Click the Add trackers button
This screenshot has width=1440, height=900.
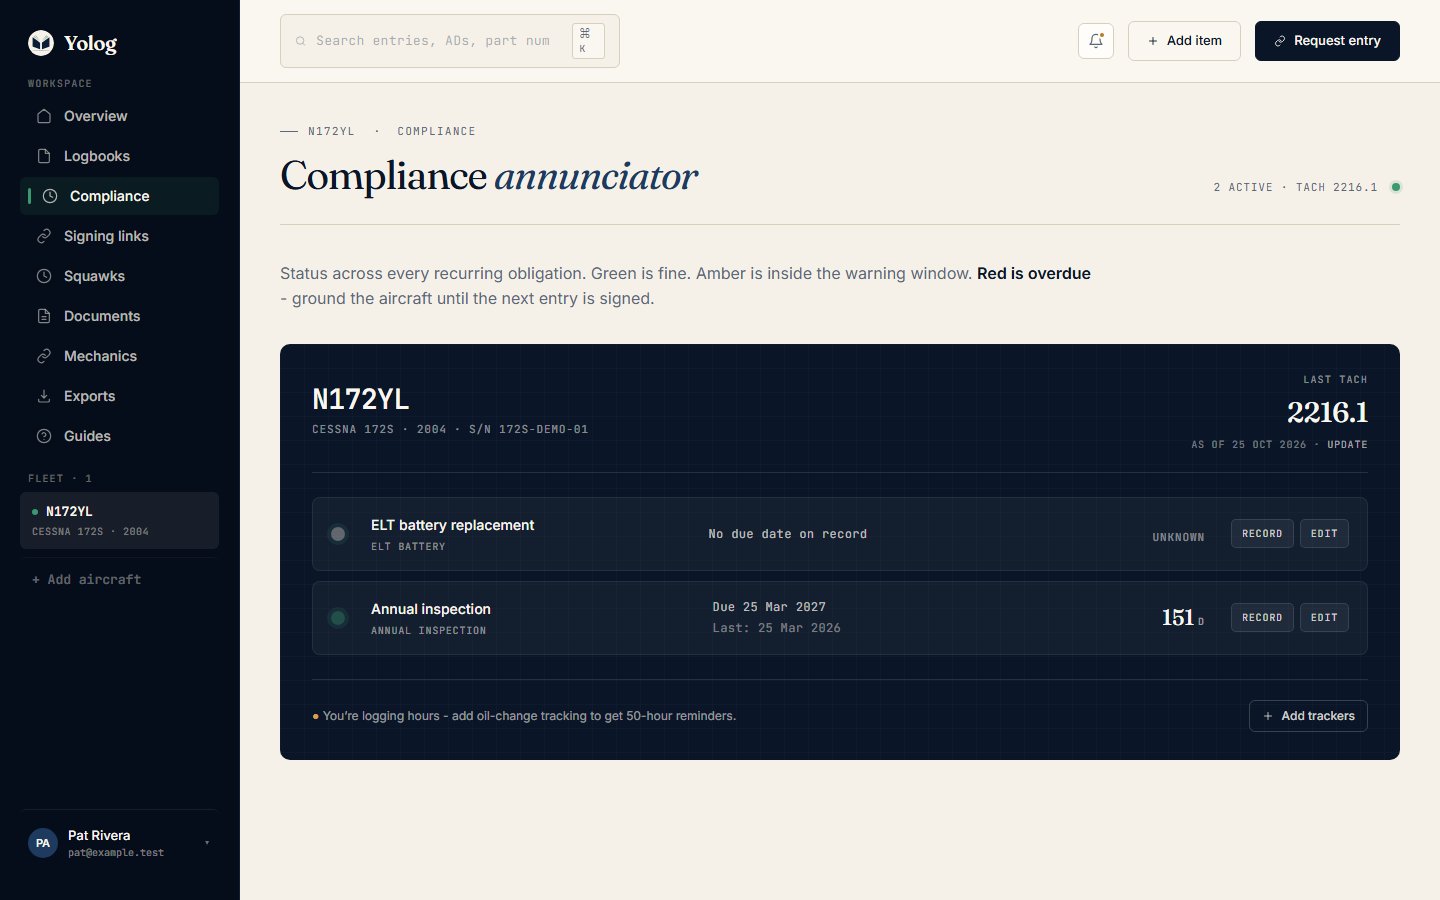point(1308,716)
